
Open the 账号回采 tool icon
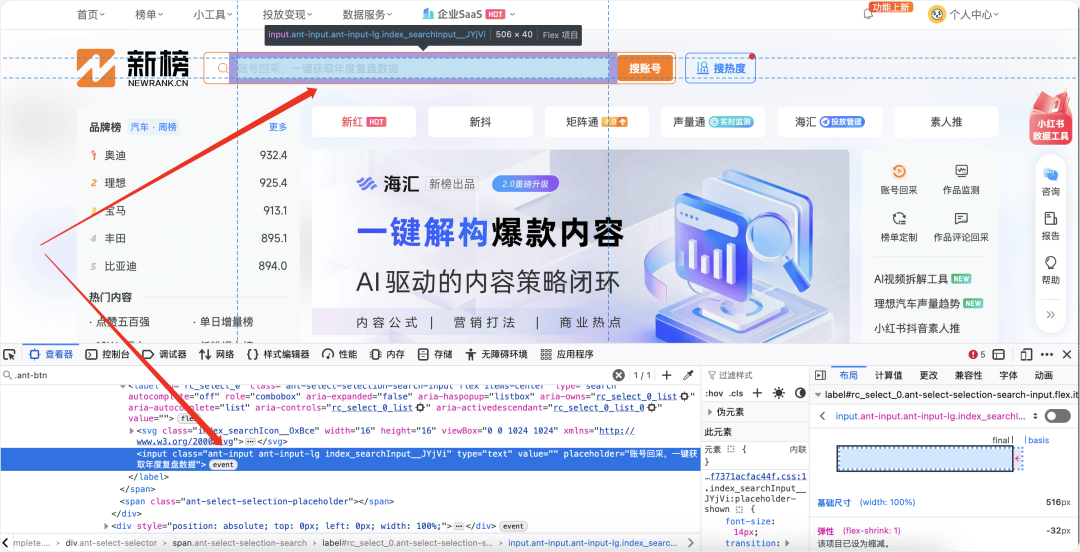[899, 172]
